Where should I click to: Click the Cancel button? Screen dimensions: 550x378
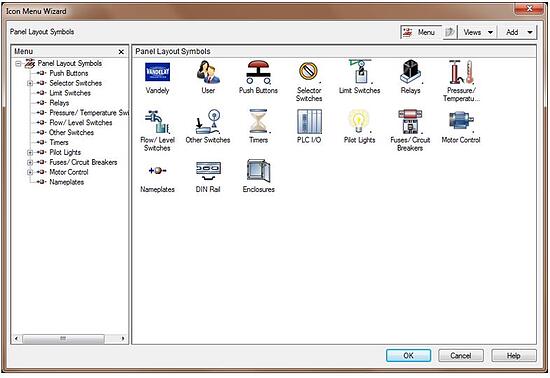pyautogui.click(x=461, y=356)
